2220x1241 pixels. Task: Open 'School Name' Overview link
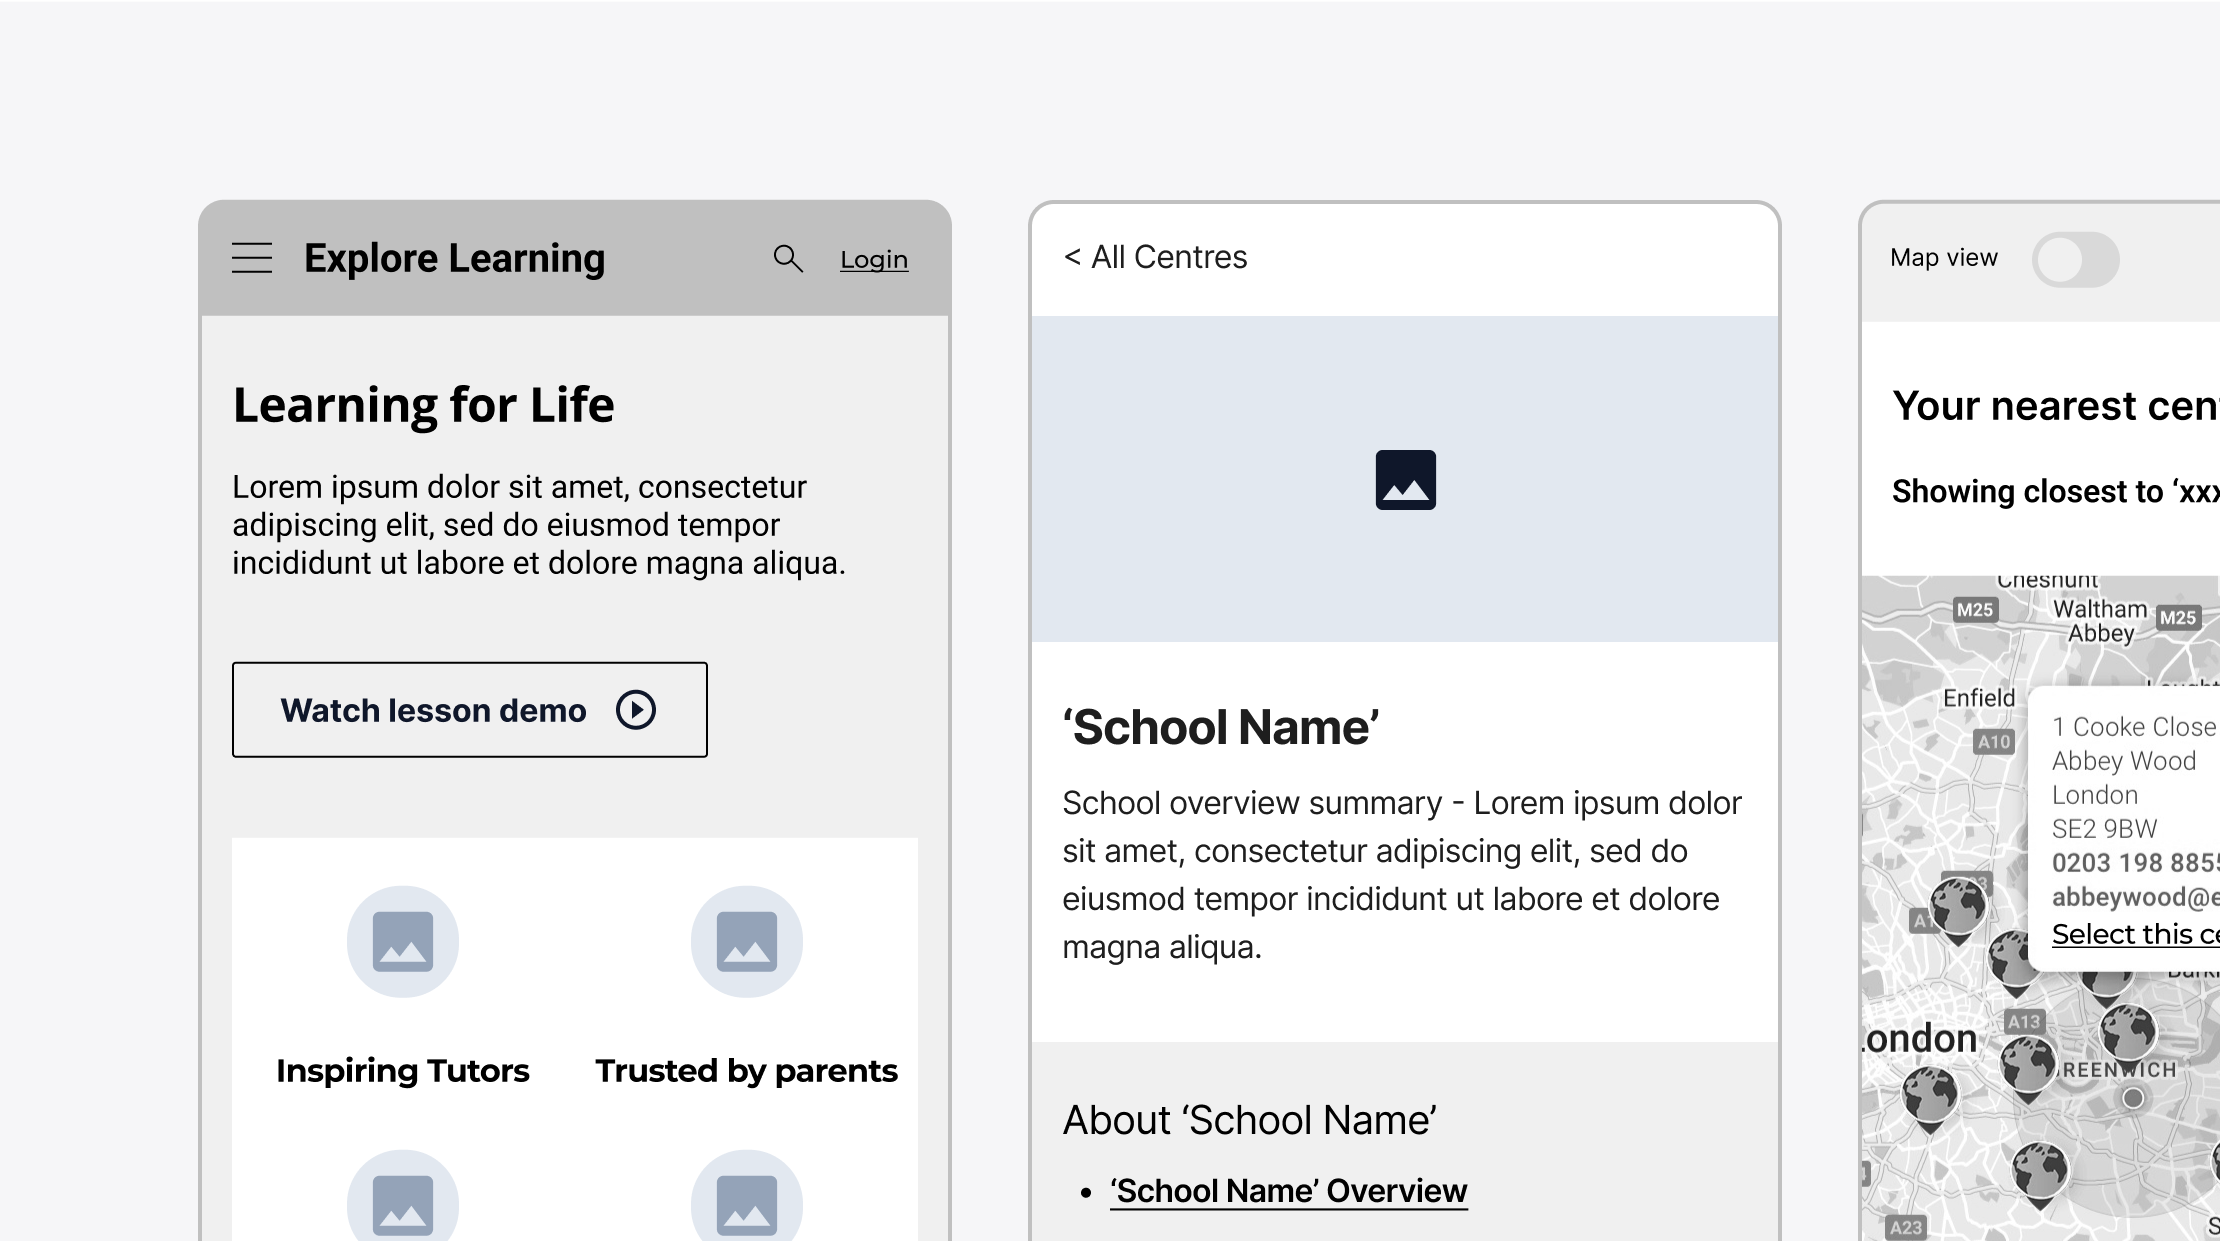pos(1288,1191)
